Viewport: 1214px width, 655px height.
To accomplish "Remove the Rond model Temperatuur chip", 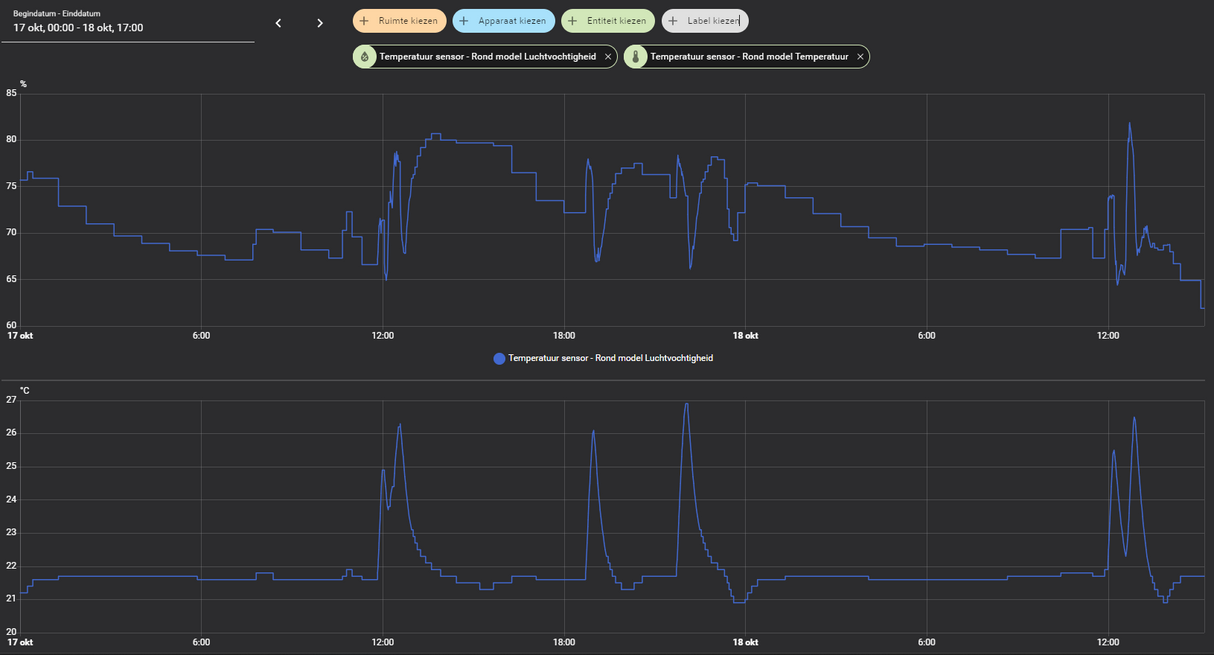I will 860,57.
